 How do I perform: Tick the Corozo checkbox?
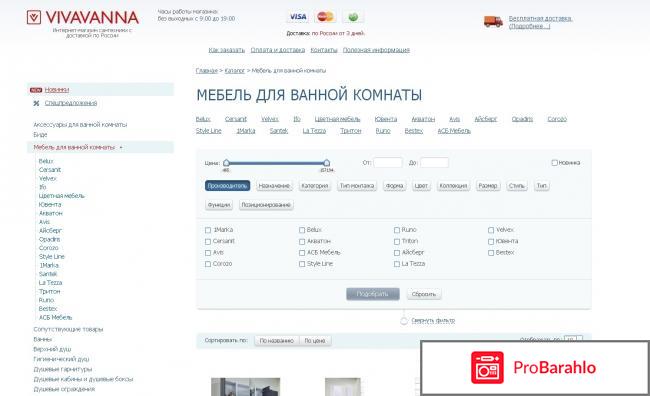(208, 264)
